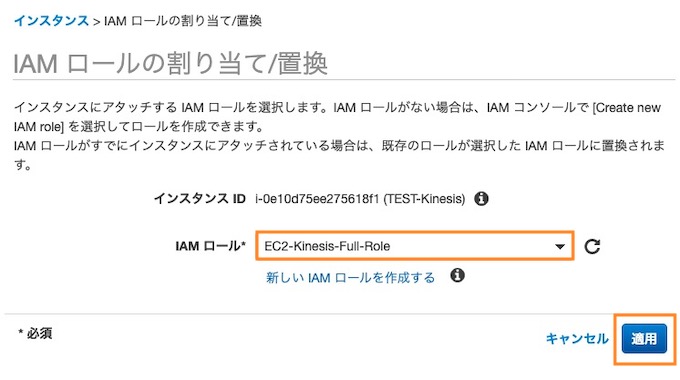Click the instance ID text i-0e10d75ee275618f1

coord(317,199)
